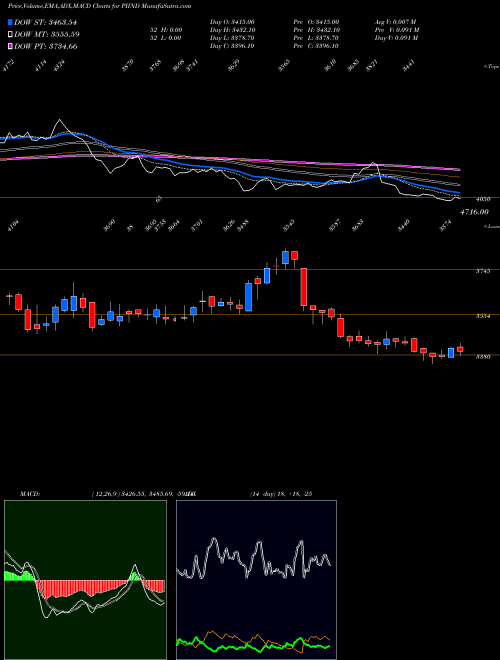Click the Day O: 3415.00 value
Viewport: 500px width, 660px height.
pyautogui.click(x=232, y=22)
